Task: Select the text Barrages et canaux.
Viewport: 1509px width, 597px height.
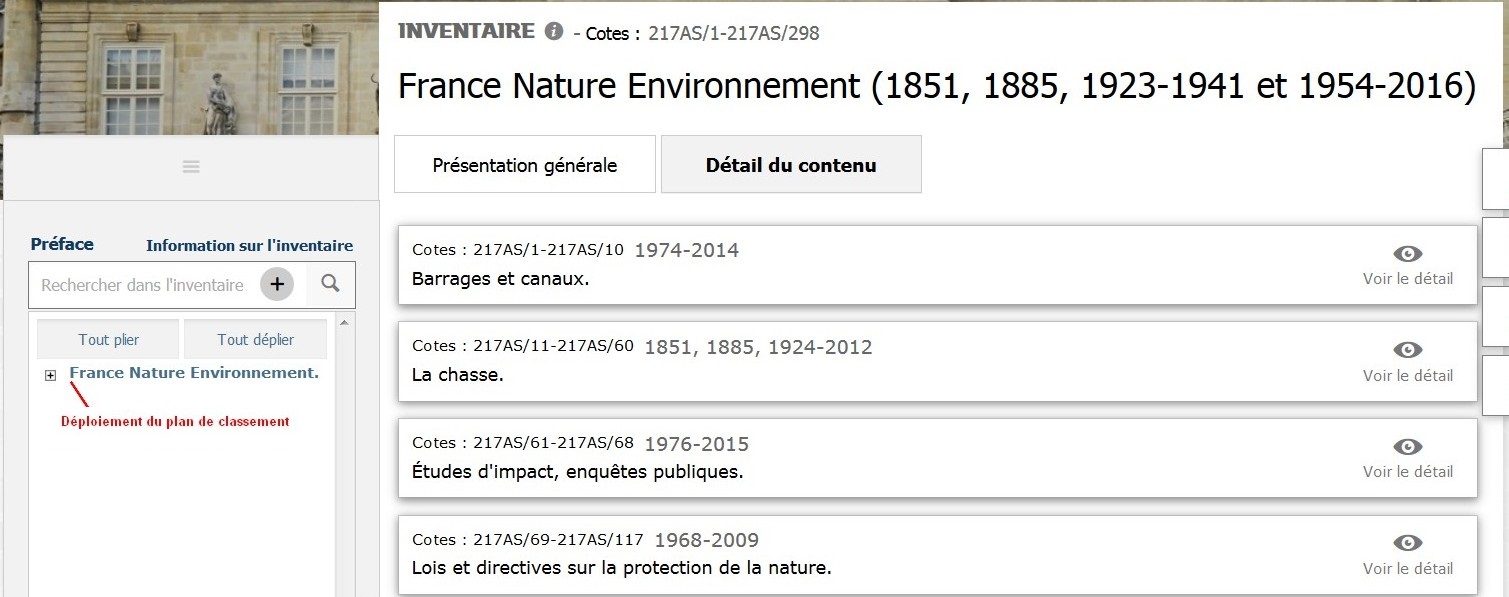Action: point(500,278)
